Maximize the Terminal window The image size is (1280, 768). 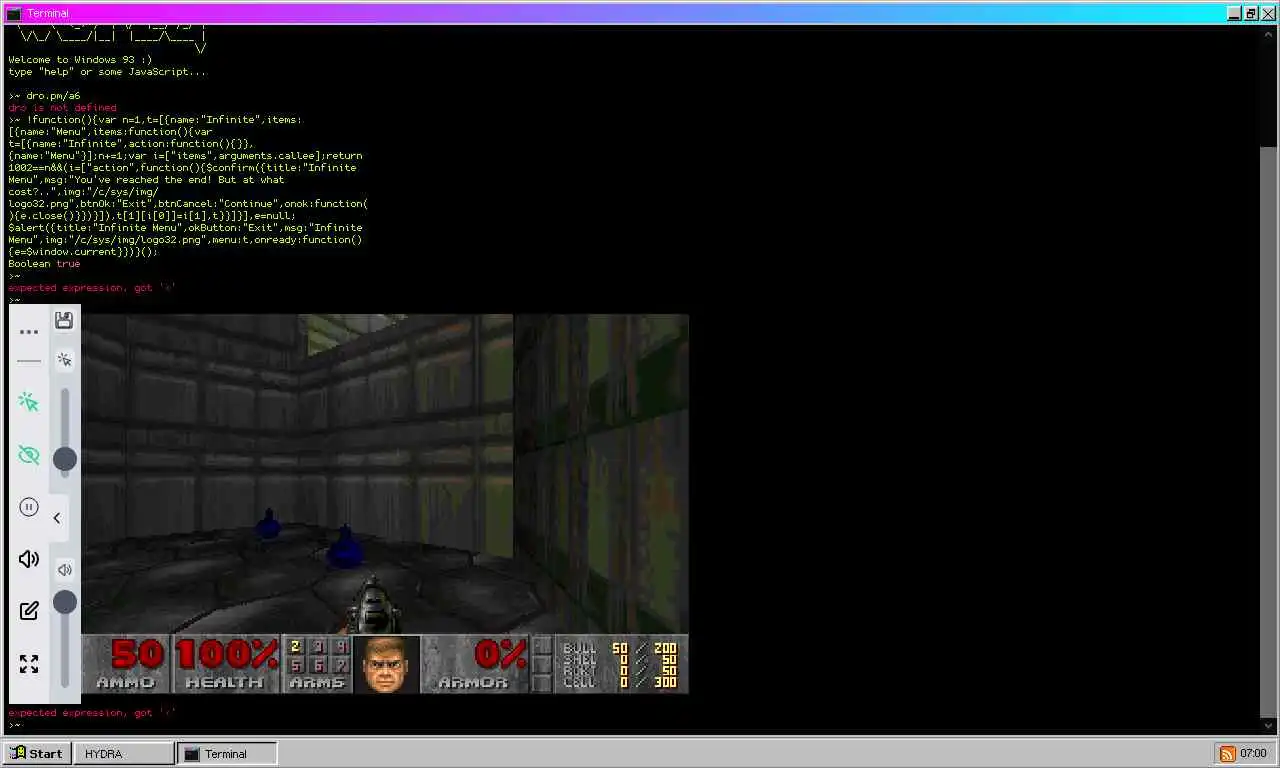pyautogui.click(x=1250, y=13)
